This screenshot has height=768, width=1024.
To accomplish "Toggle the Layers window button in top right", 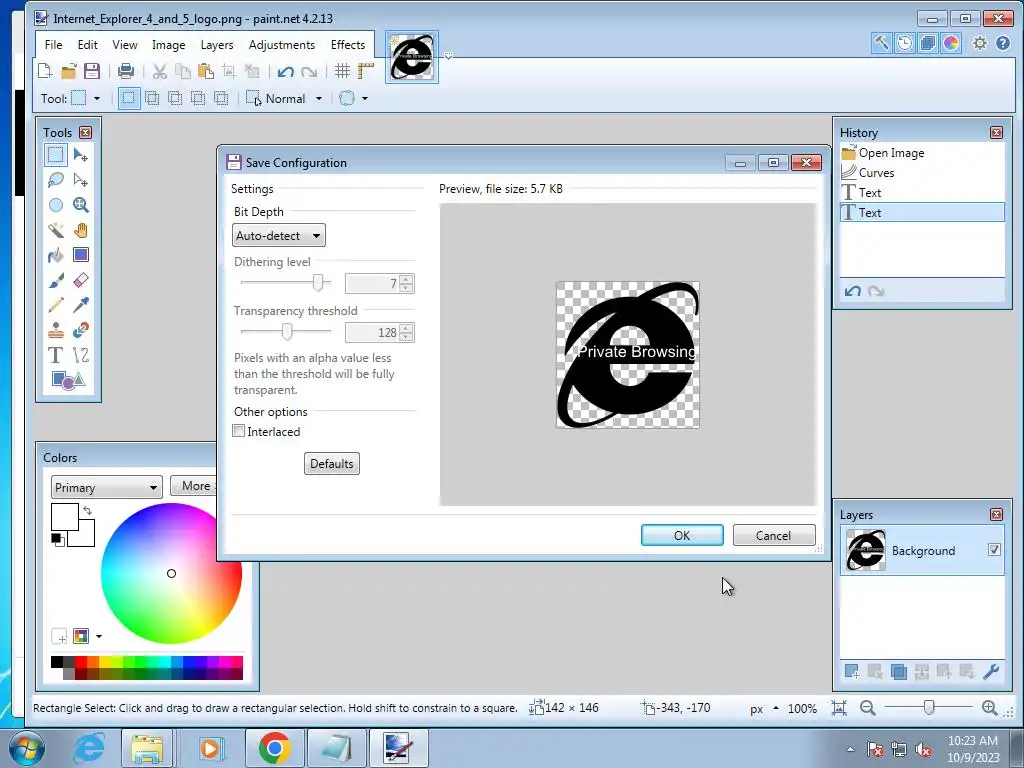I will pos(928,43).
